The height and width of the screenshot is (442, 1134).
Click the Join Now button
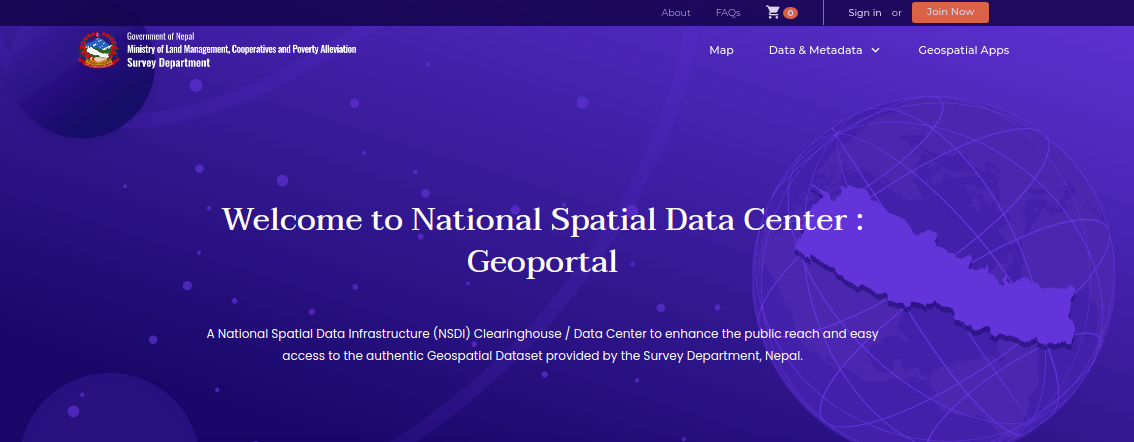pos(950,12)
